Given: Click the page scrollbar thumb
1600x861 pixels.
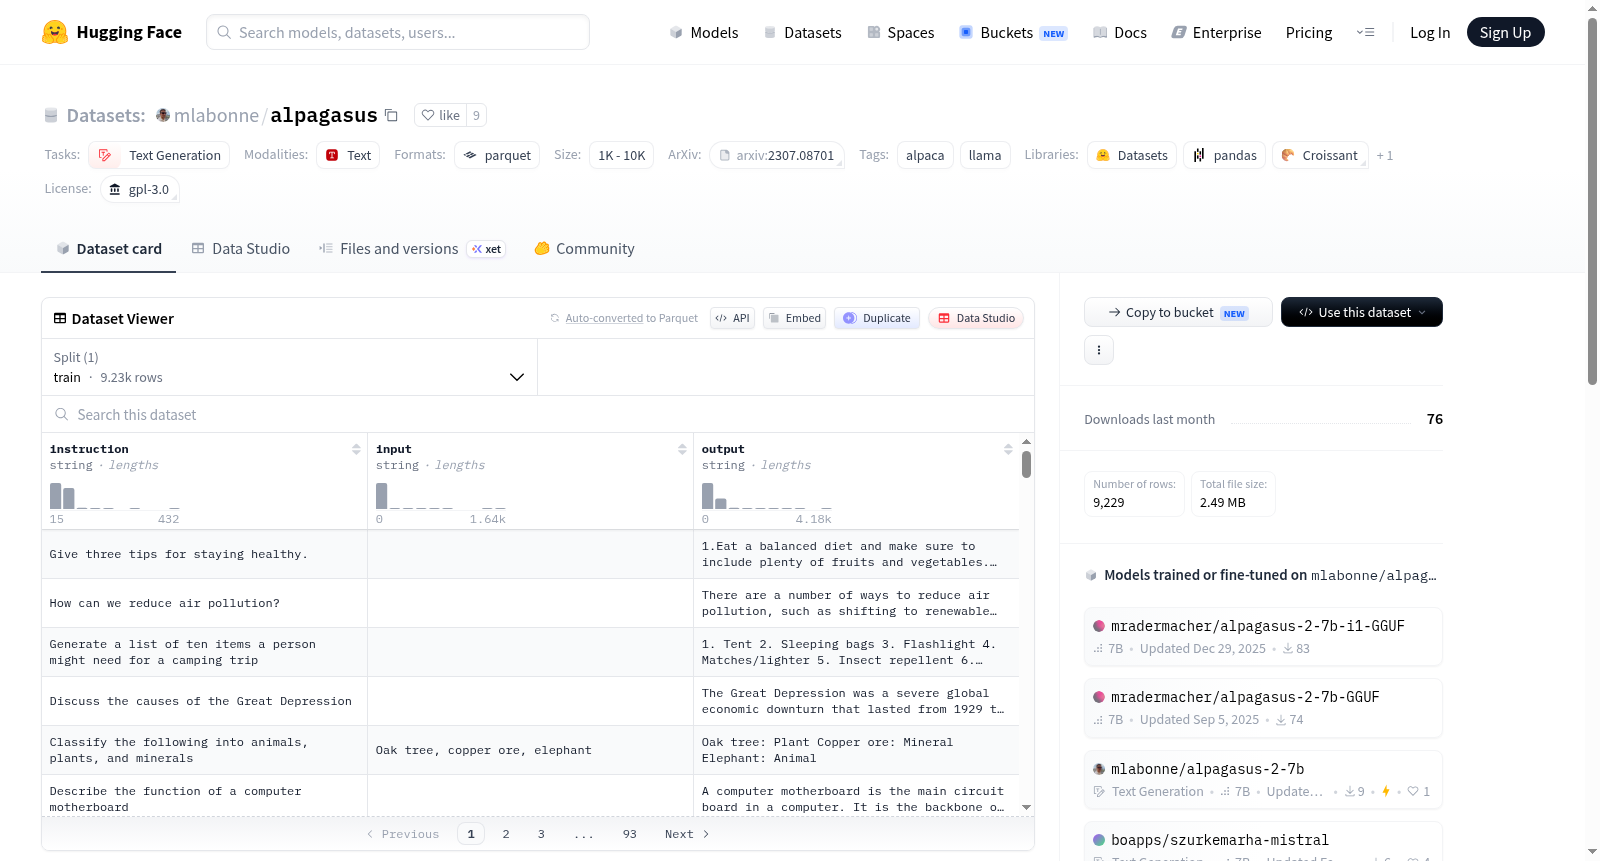Looking at the screenshot, I should pos(1593,200).
